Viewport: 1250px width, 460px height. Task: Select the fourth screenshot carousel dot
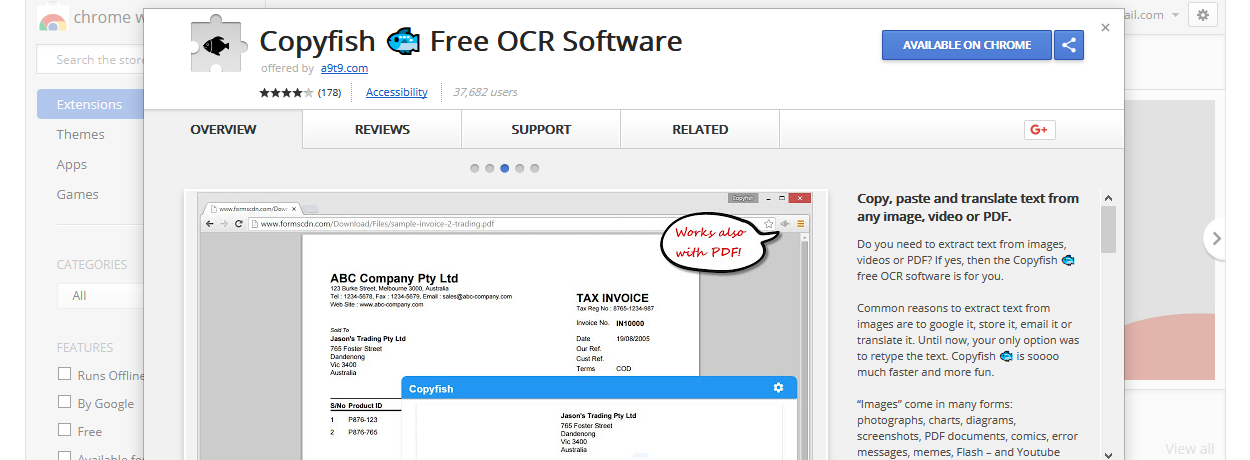[520, 168]
